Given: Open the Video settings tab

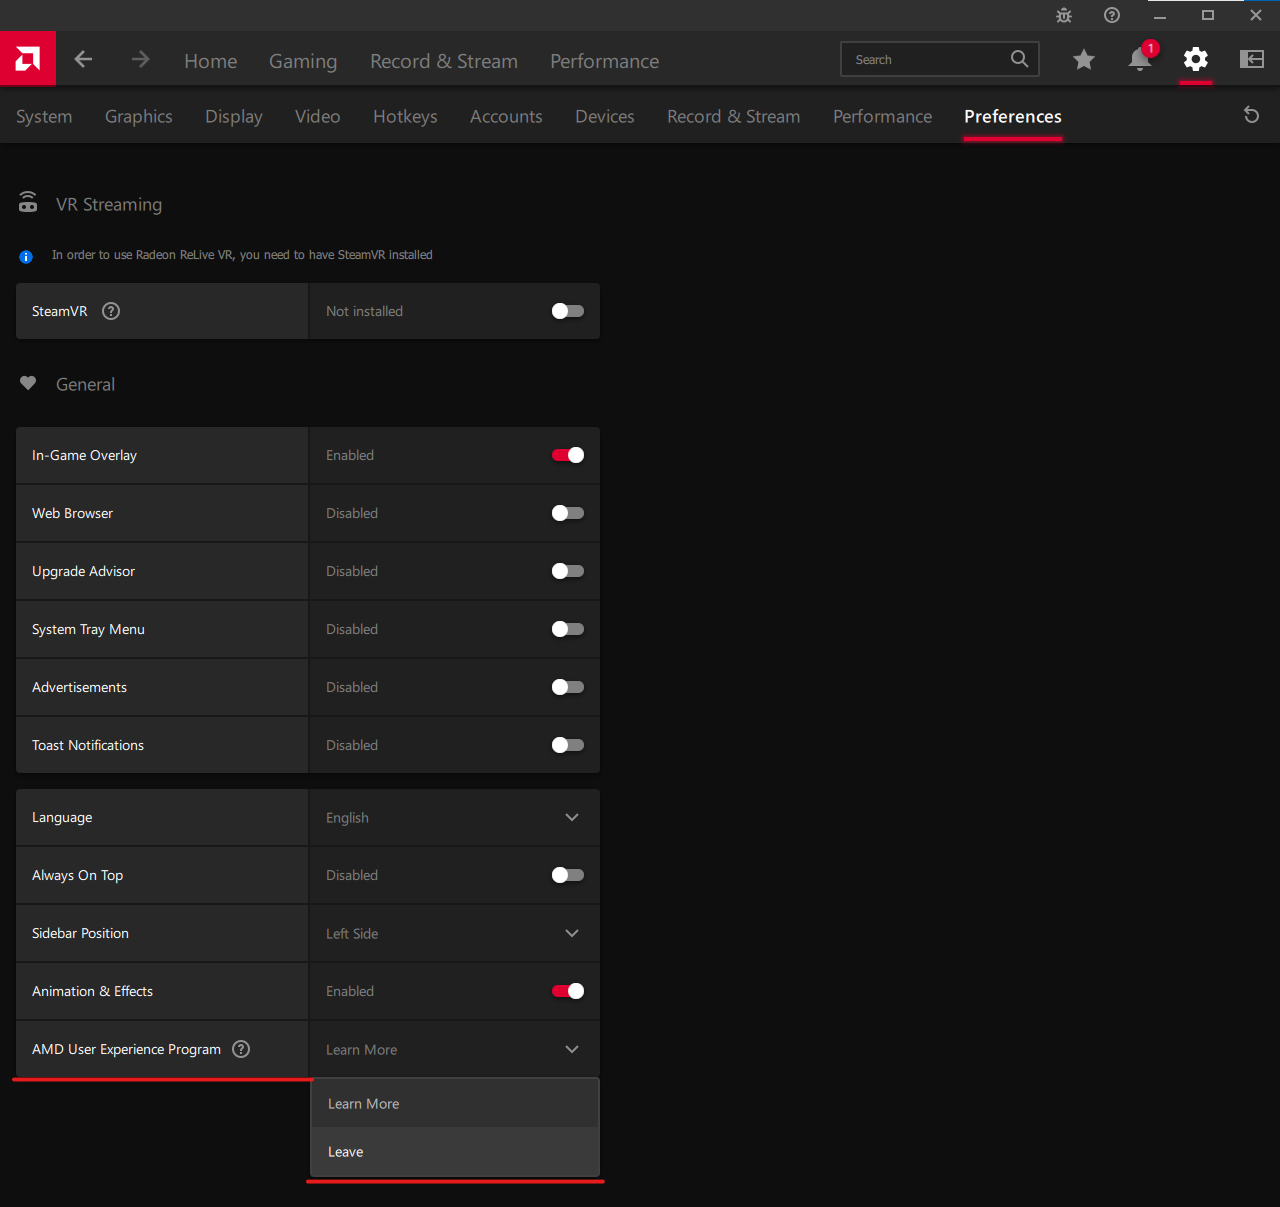Looking at the screenshot, I should tap(318, 116).
